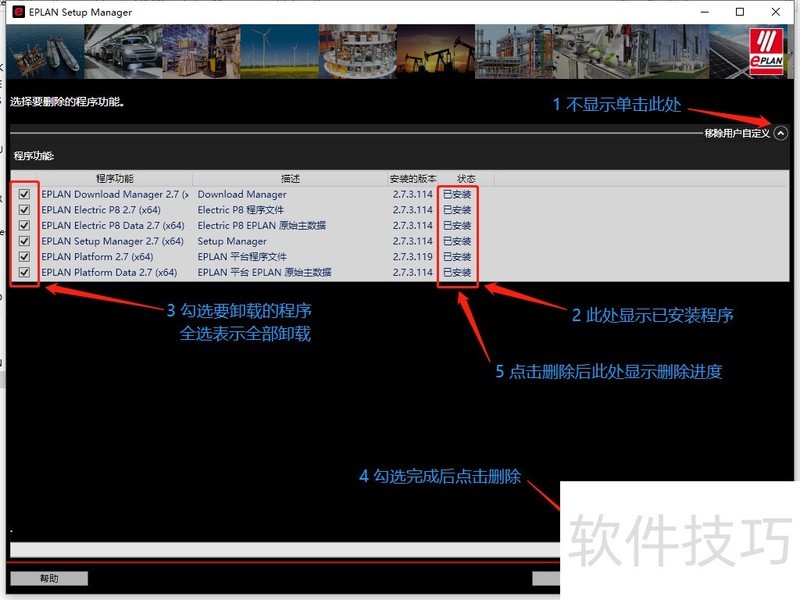Viewport: 800px width, 600px height.
Task: Click the EPLAN logo in the banner
Action: click(769, 51)
